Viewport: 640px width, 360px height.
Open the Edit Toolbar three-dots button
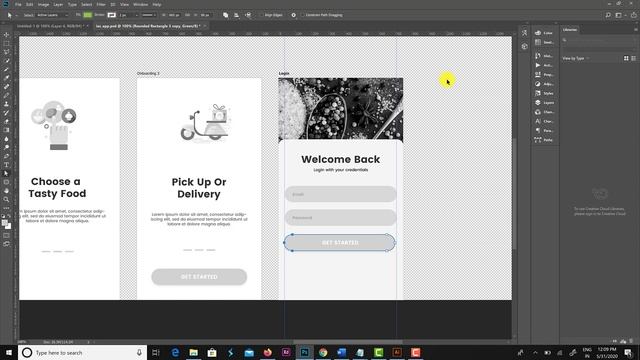pos(6,208)
